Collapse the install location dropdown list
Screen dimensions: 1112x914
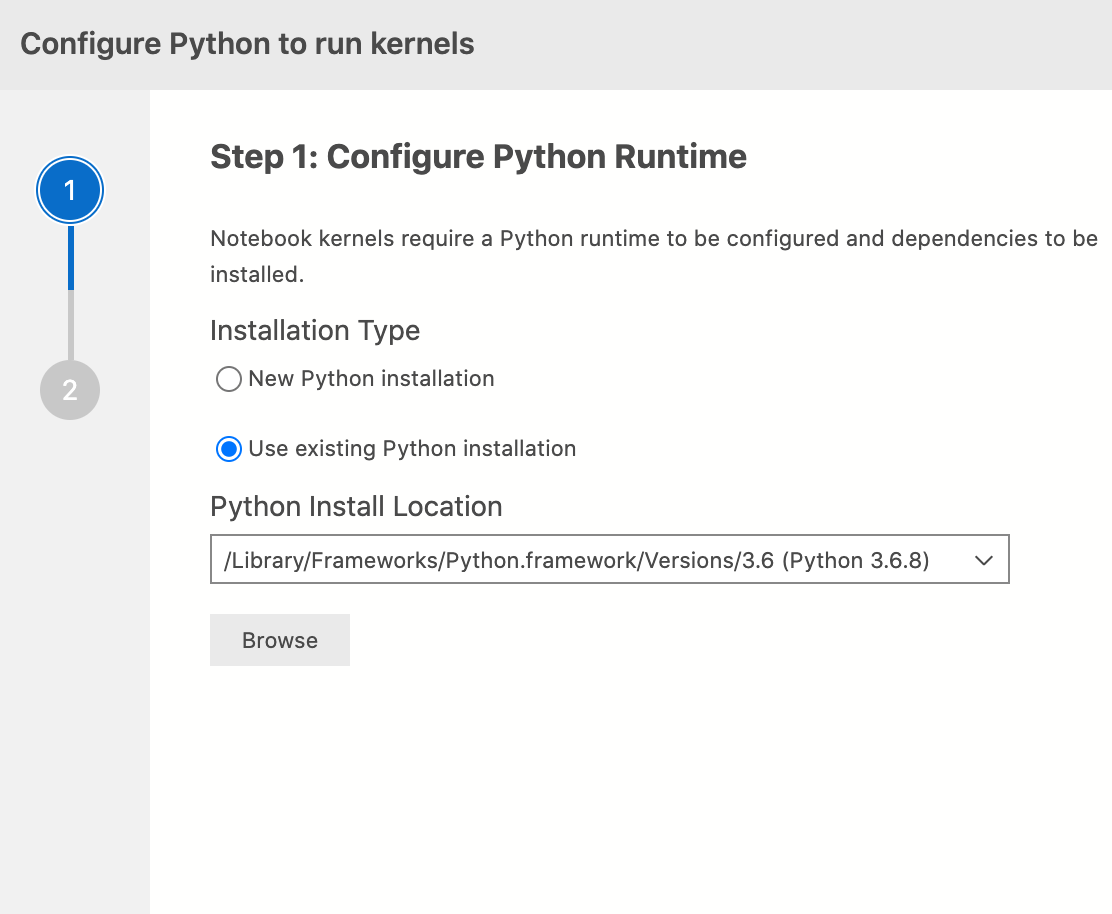(x=984, y=559)
